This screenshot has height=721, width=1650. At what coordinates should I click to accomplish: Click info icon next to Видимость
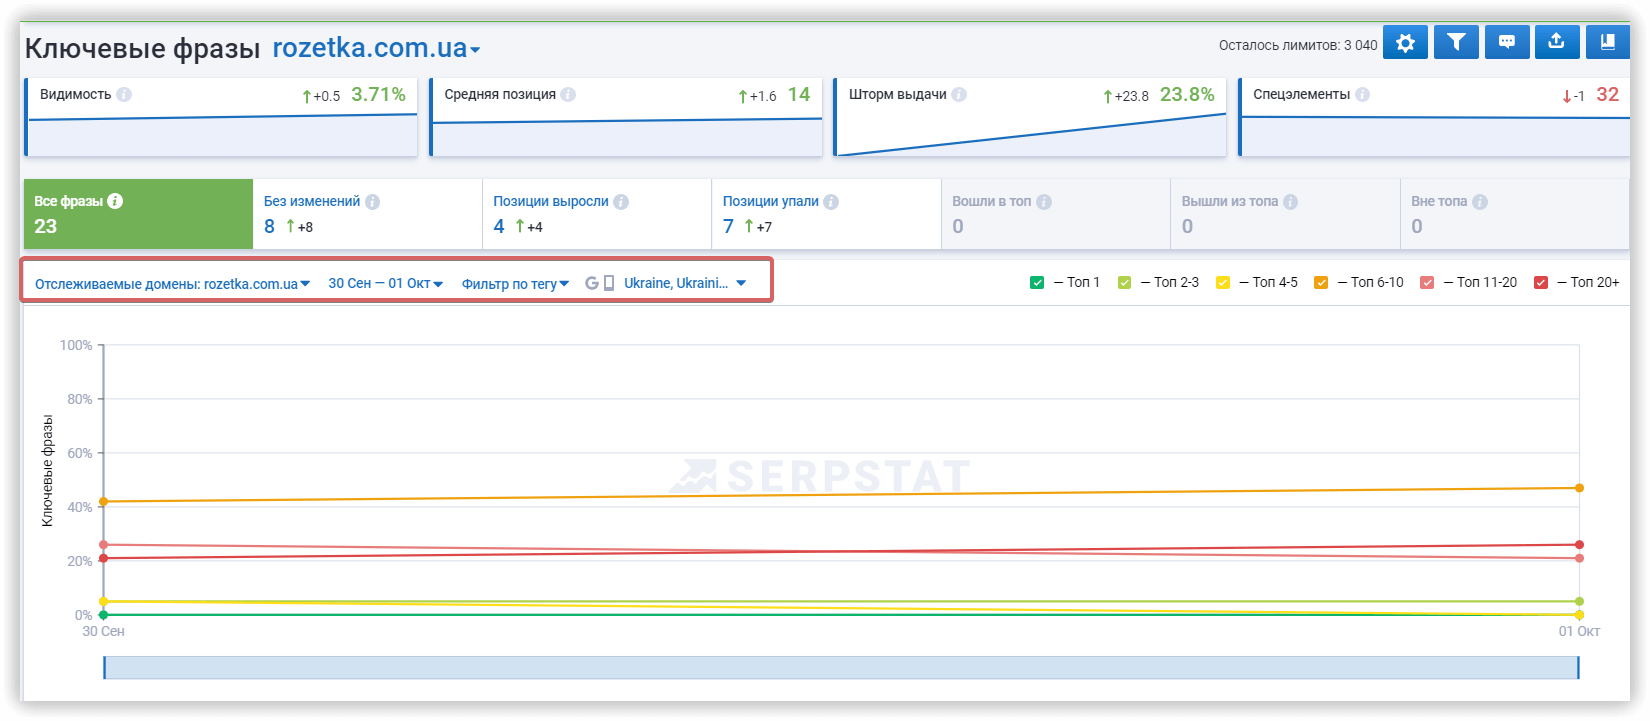pyautogui.click(x=124, y=94)
